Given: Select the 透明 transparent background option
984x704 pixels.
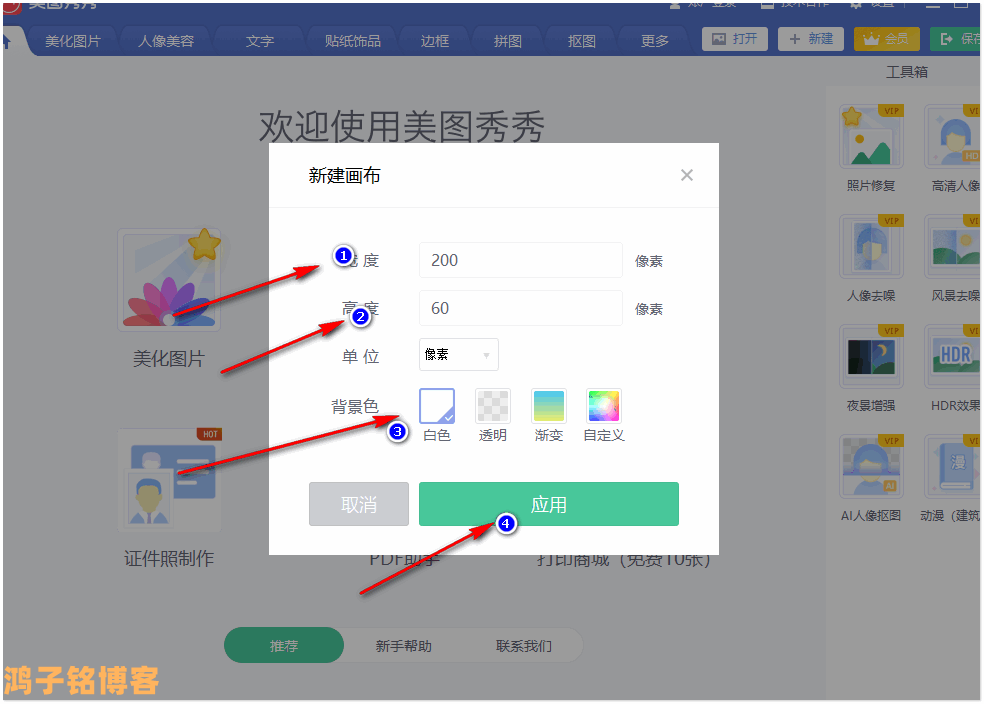Looking at the screenshot, I should (493, 406).
